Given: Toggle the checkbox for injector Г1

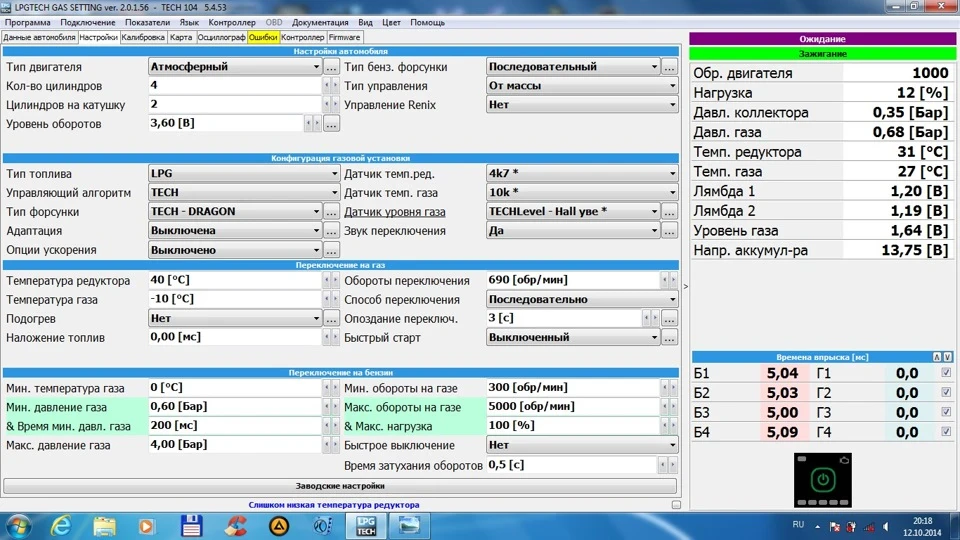Looking at the screenshot, I should click(x=946, y=372).
